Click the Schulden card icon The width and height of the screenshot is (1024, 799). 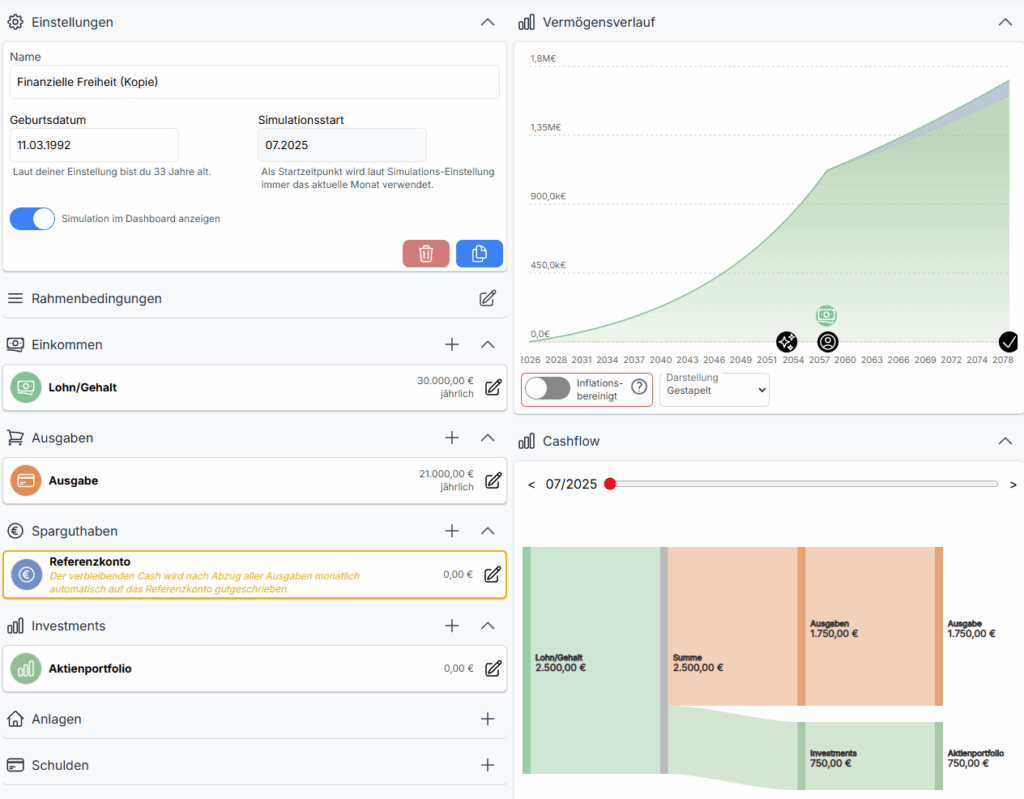click(x=15, y=765)
